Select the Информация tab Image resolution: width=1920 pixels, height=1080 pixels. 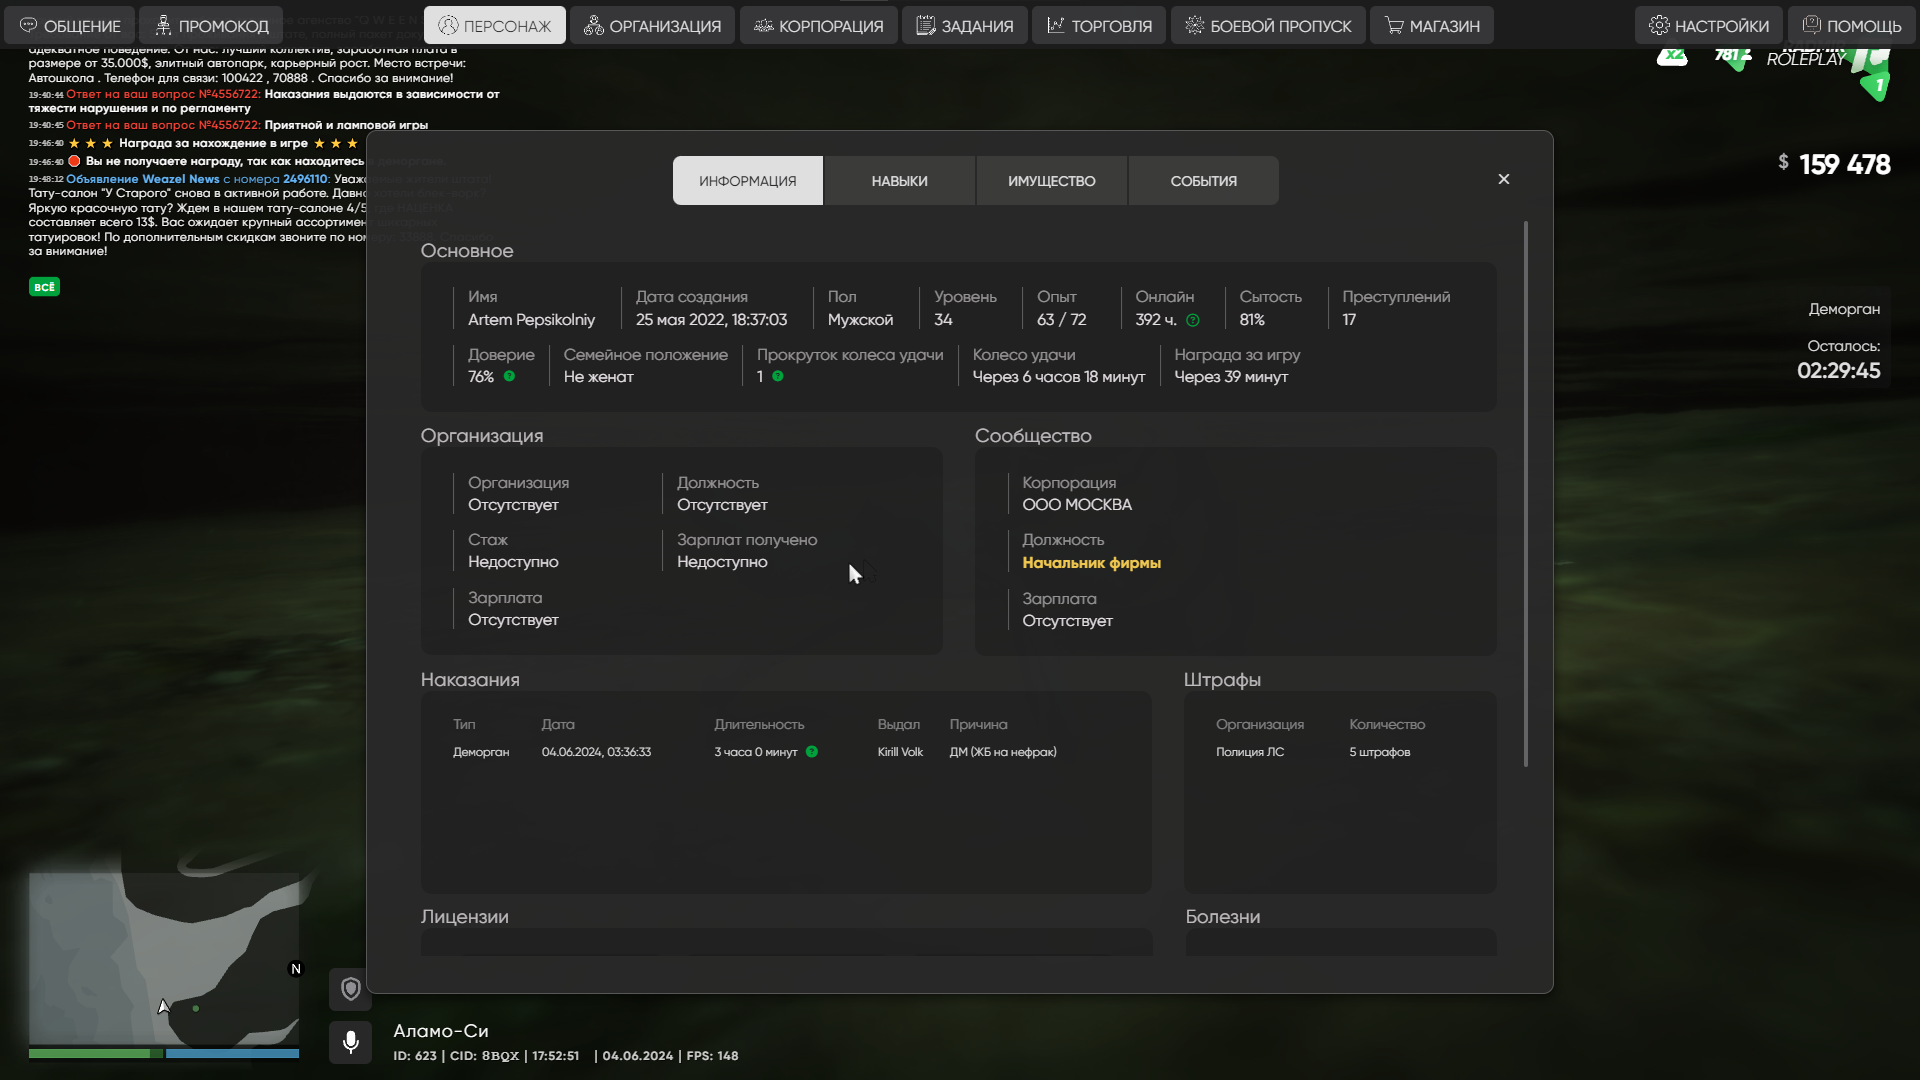[747, 181]
